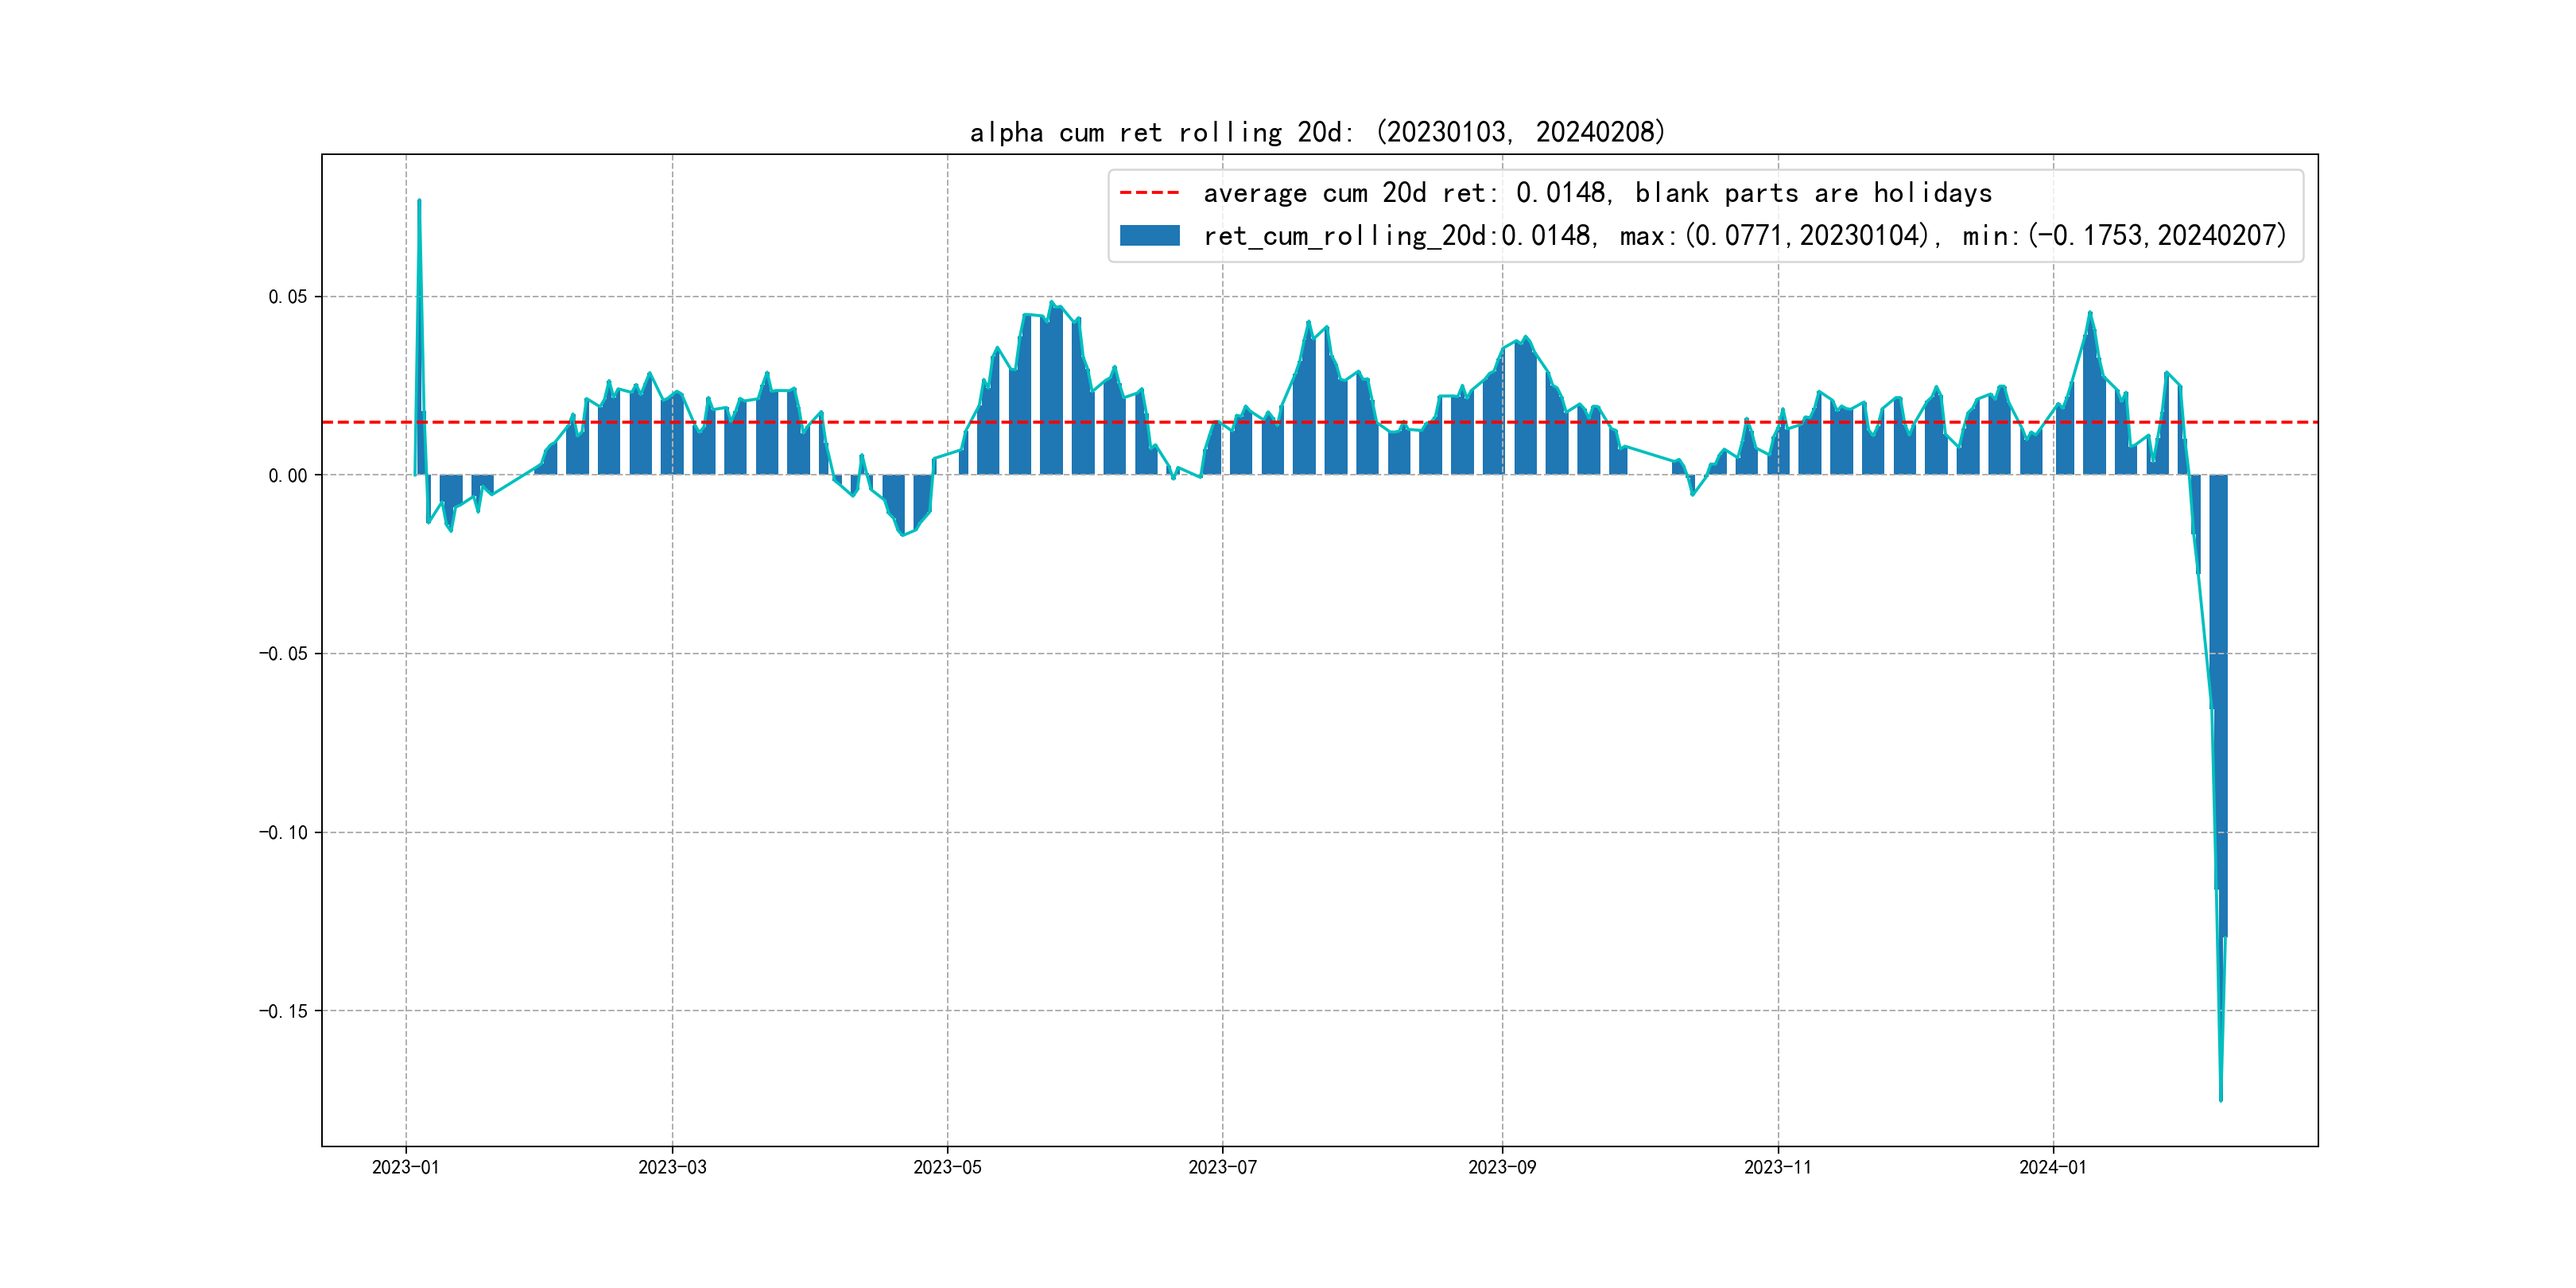Click the -0.15 y-axis tick label
Screen dimensions: 2576x1288
click(283, 1011)
